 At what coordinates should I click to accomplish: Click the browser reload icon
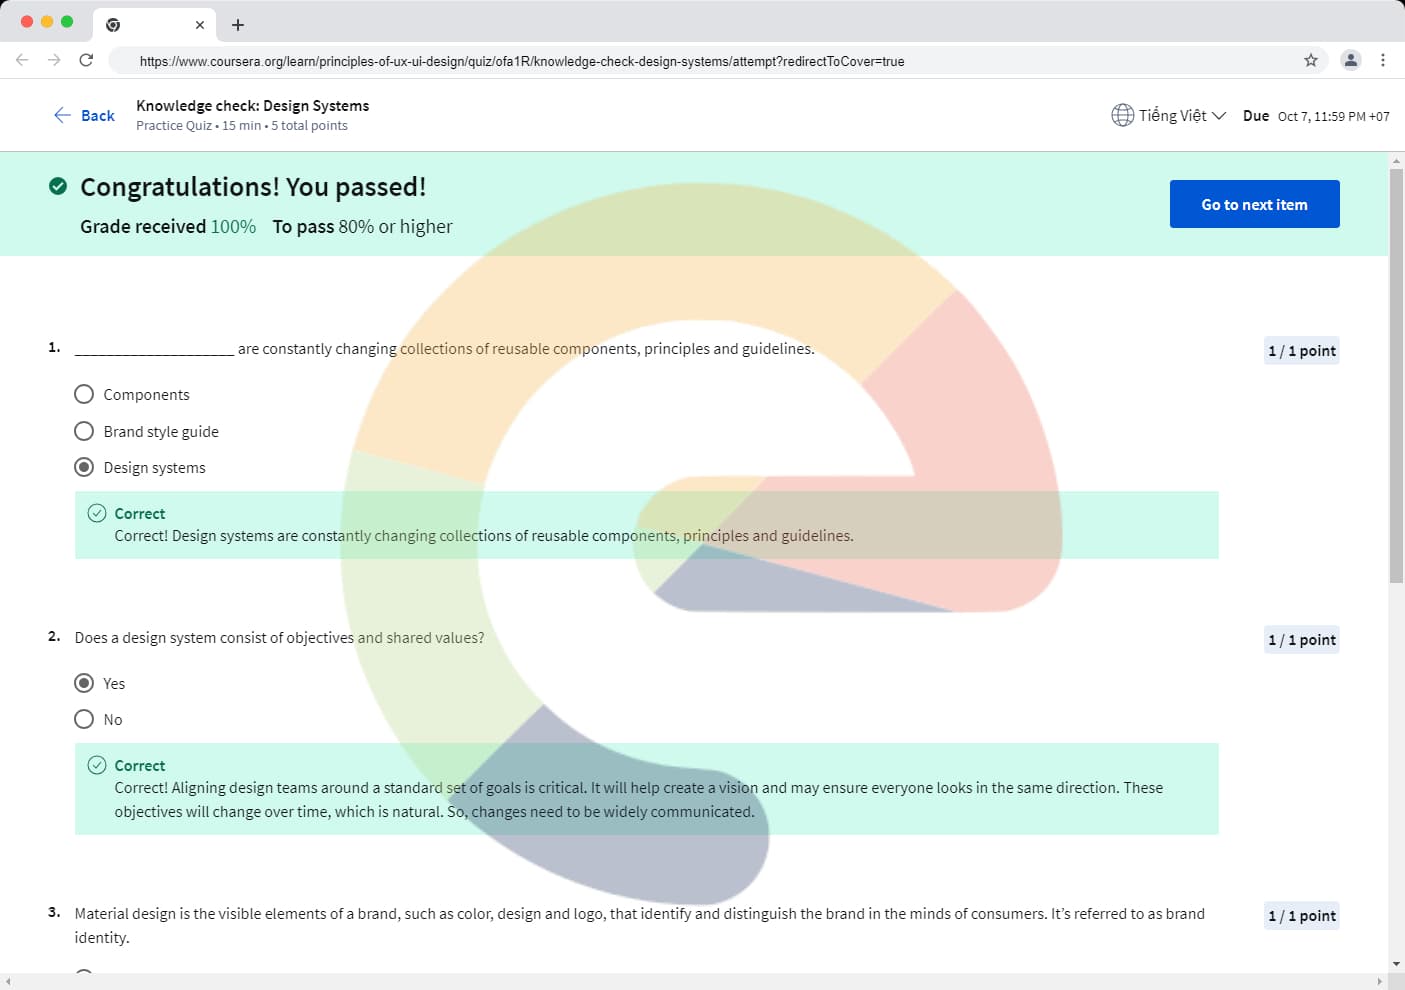(x=86, y=60)
